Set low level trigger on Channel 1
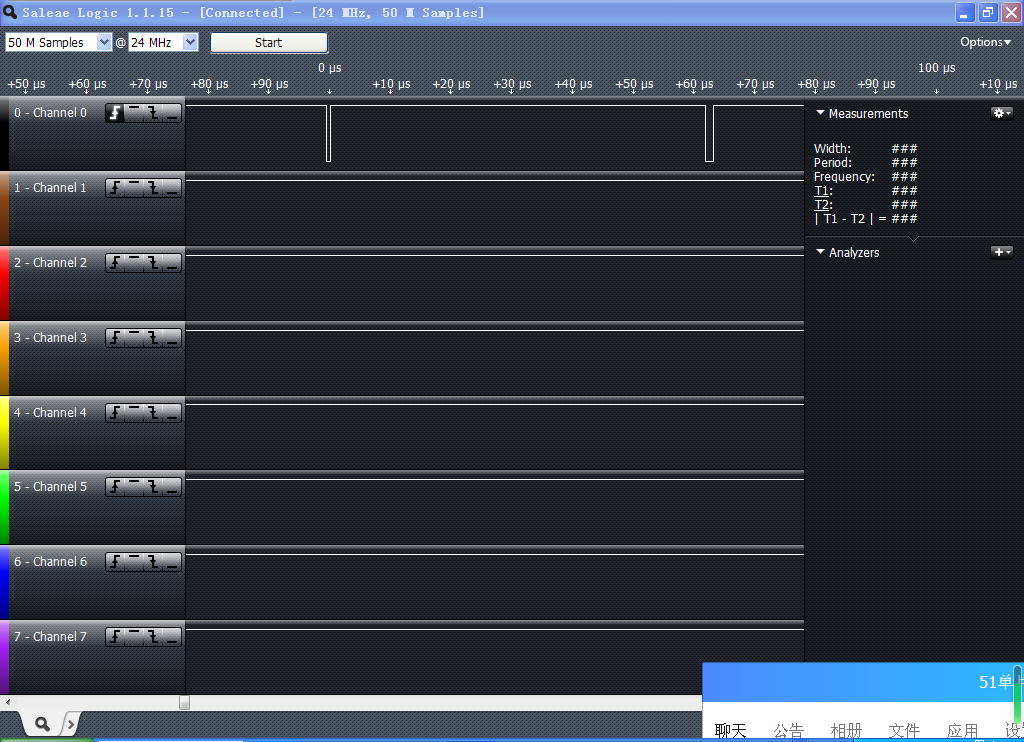The height and width of the screenshot is (742, 1024). [172, 188]
